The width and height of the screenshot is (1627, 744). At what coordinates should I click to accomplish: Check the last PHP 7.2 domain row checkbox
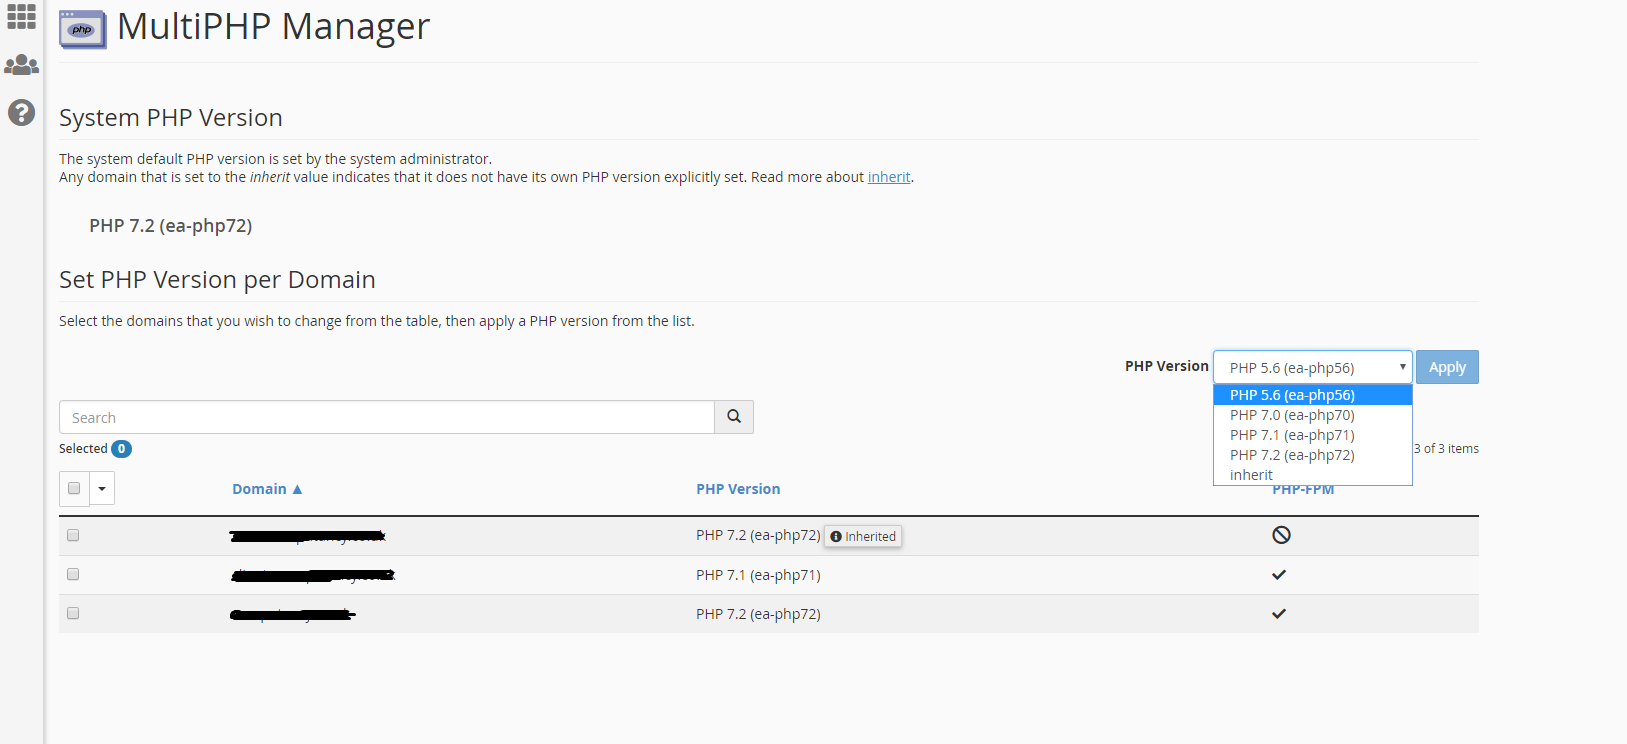73,613
